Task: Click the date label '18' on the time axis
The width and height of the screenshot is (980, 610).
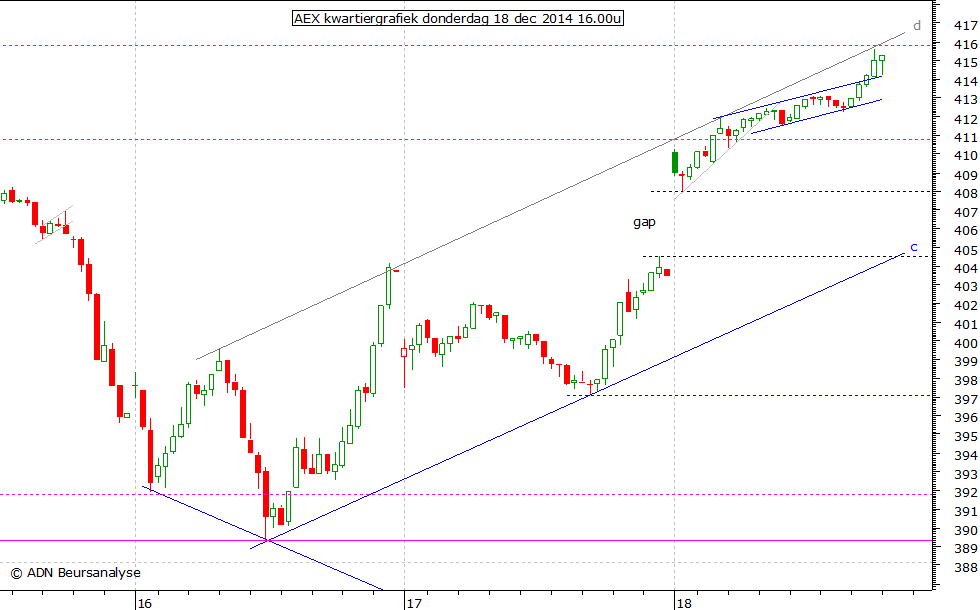Action: coord(684,603)
